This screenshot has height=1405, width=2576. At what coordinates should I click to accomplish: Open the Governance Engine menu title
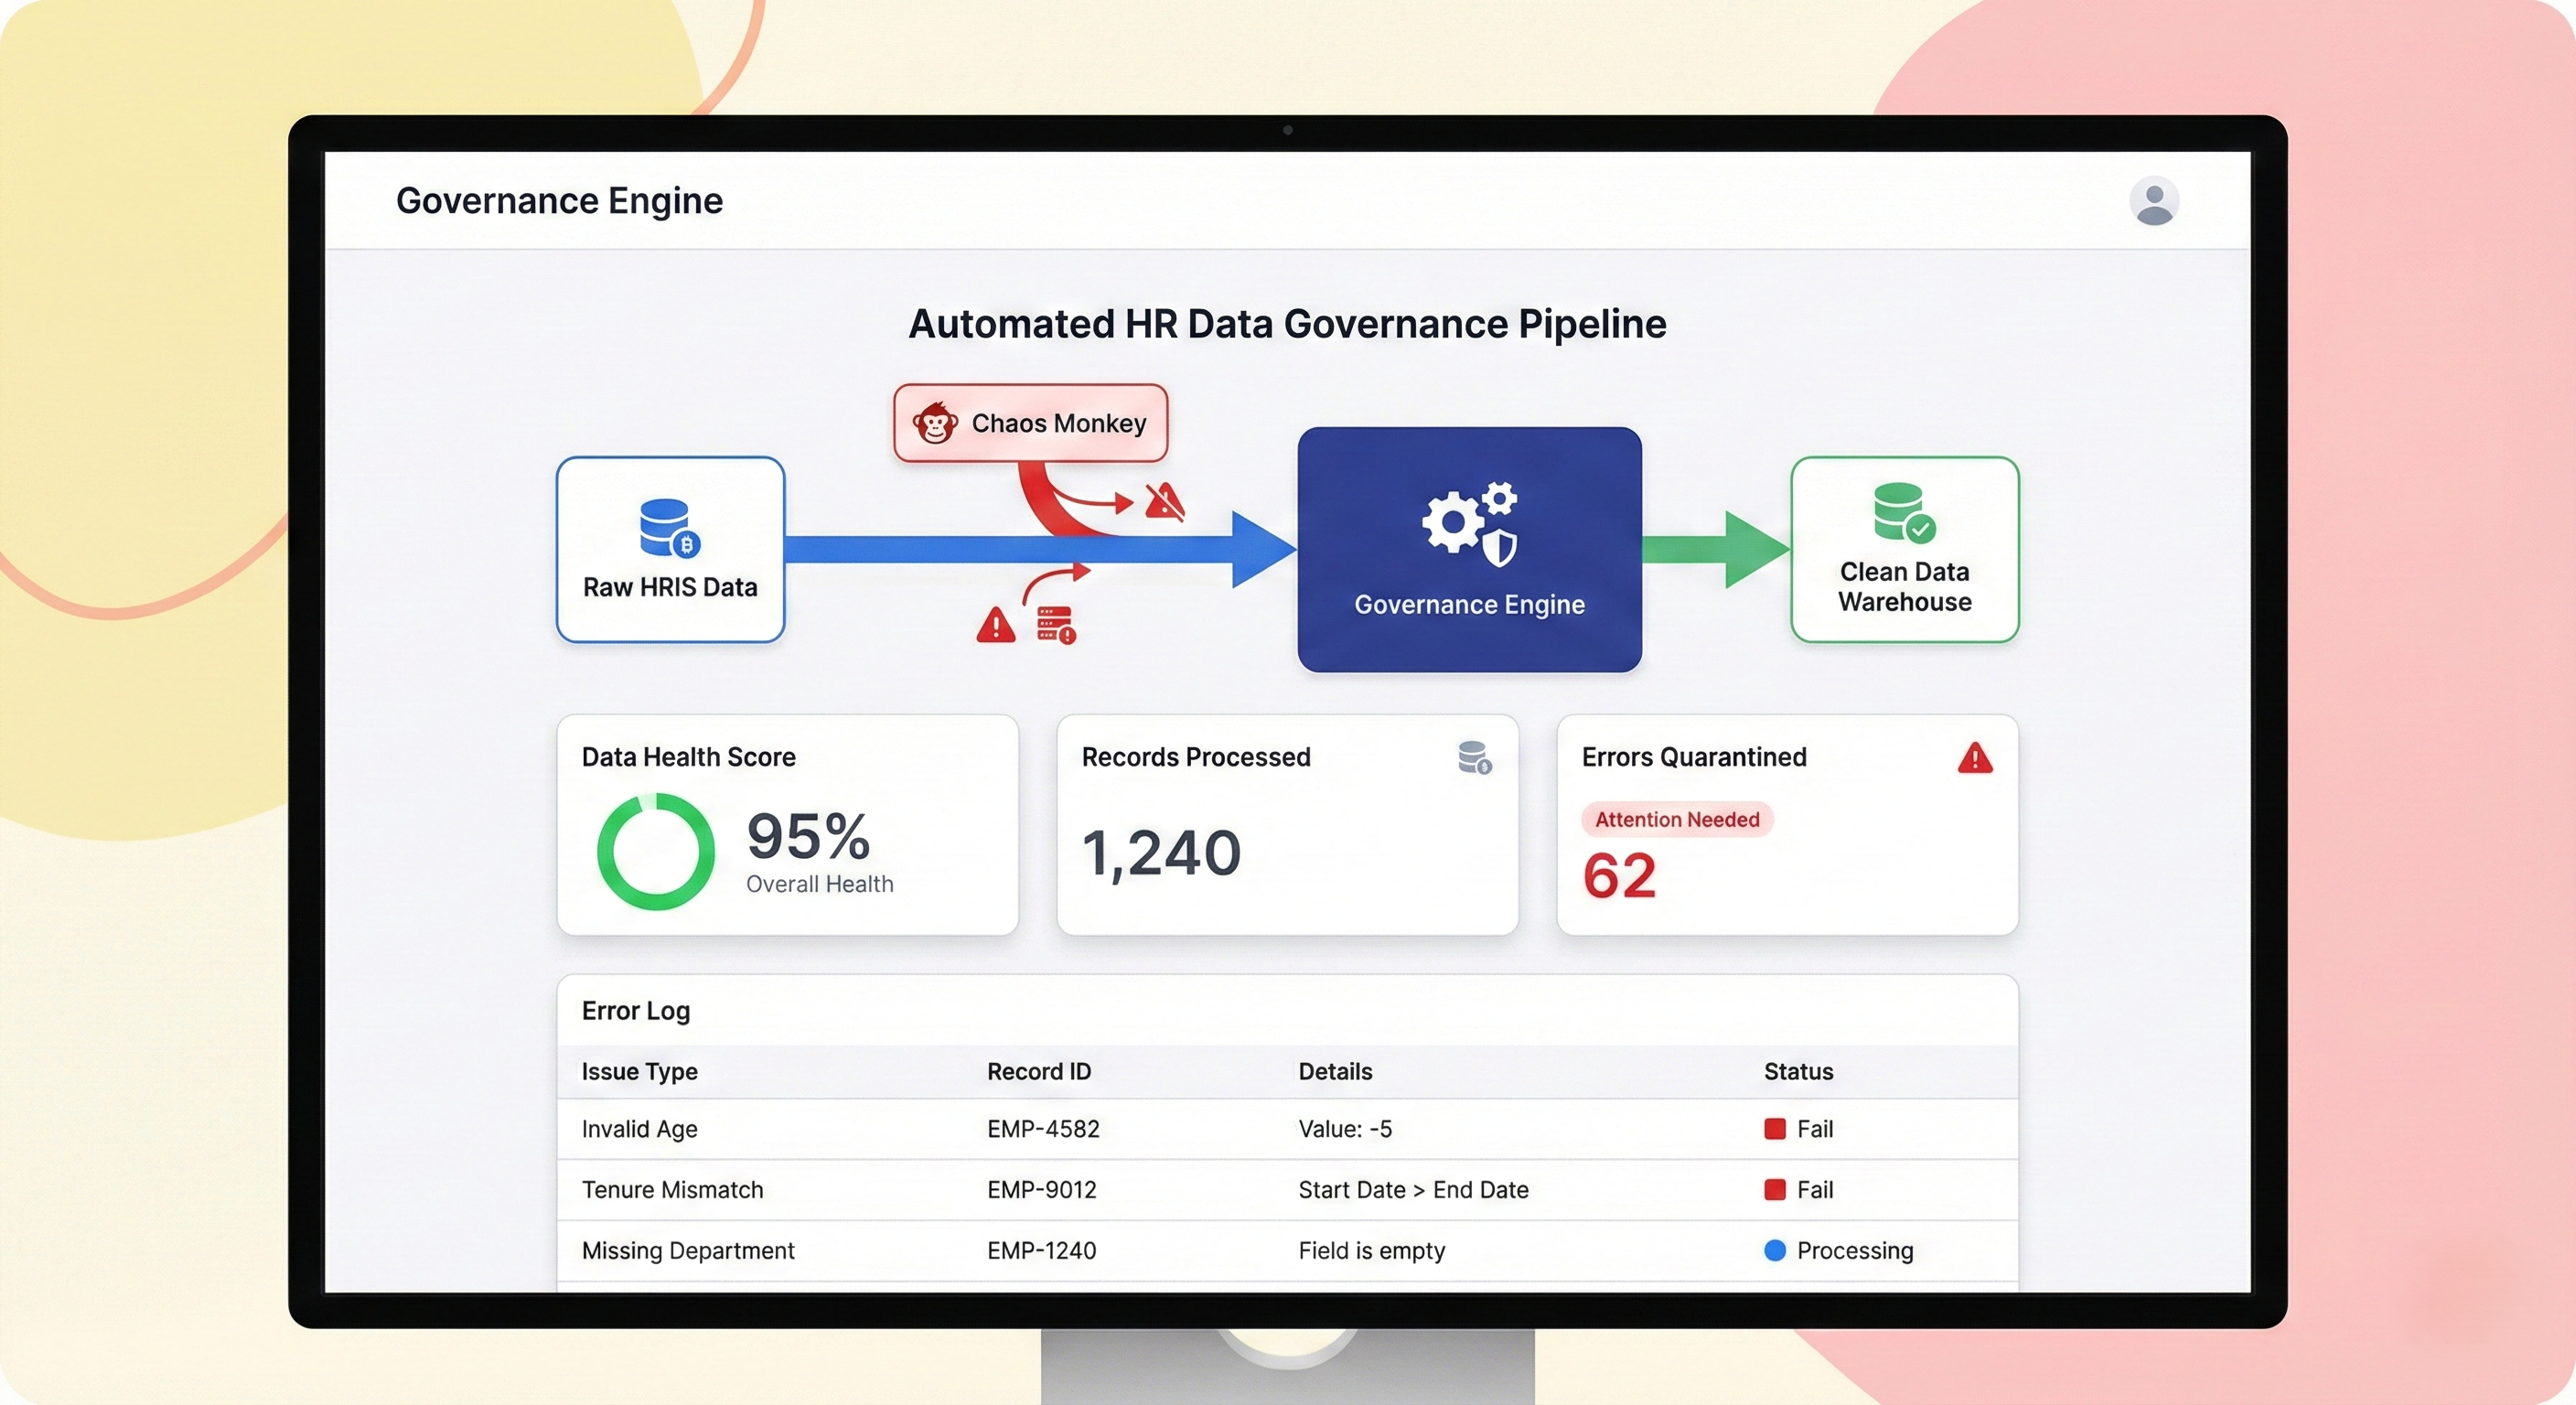(x=559, y=200)
